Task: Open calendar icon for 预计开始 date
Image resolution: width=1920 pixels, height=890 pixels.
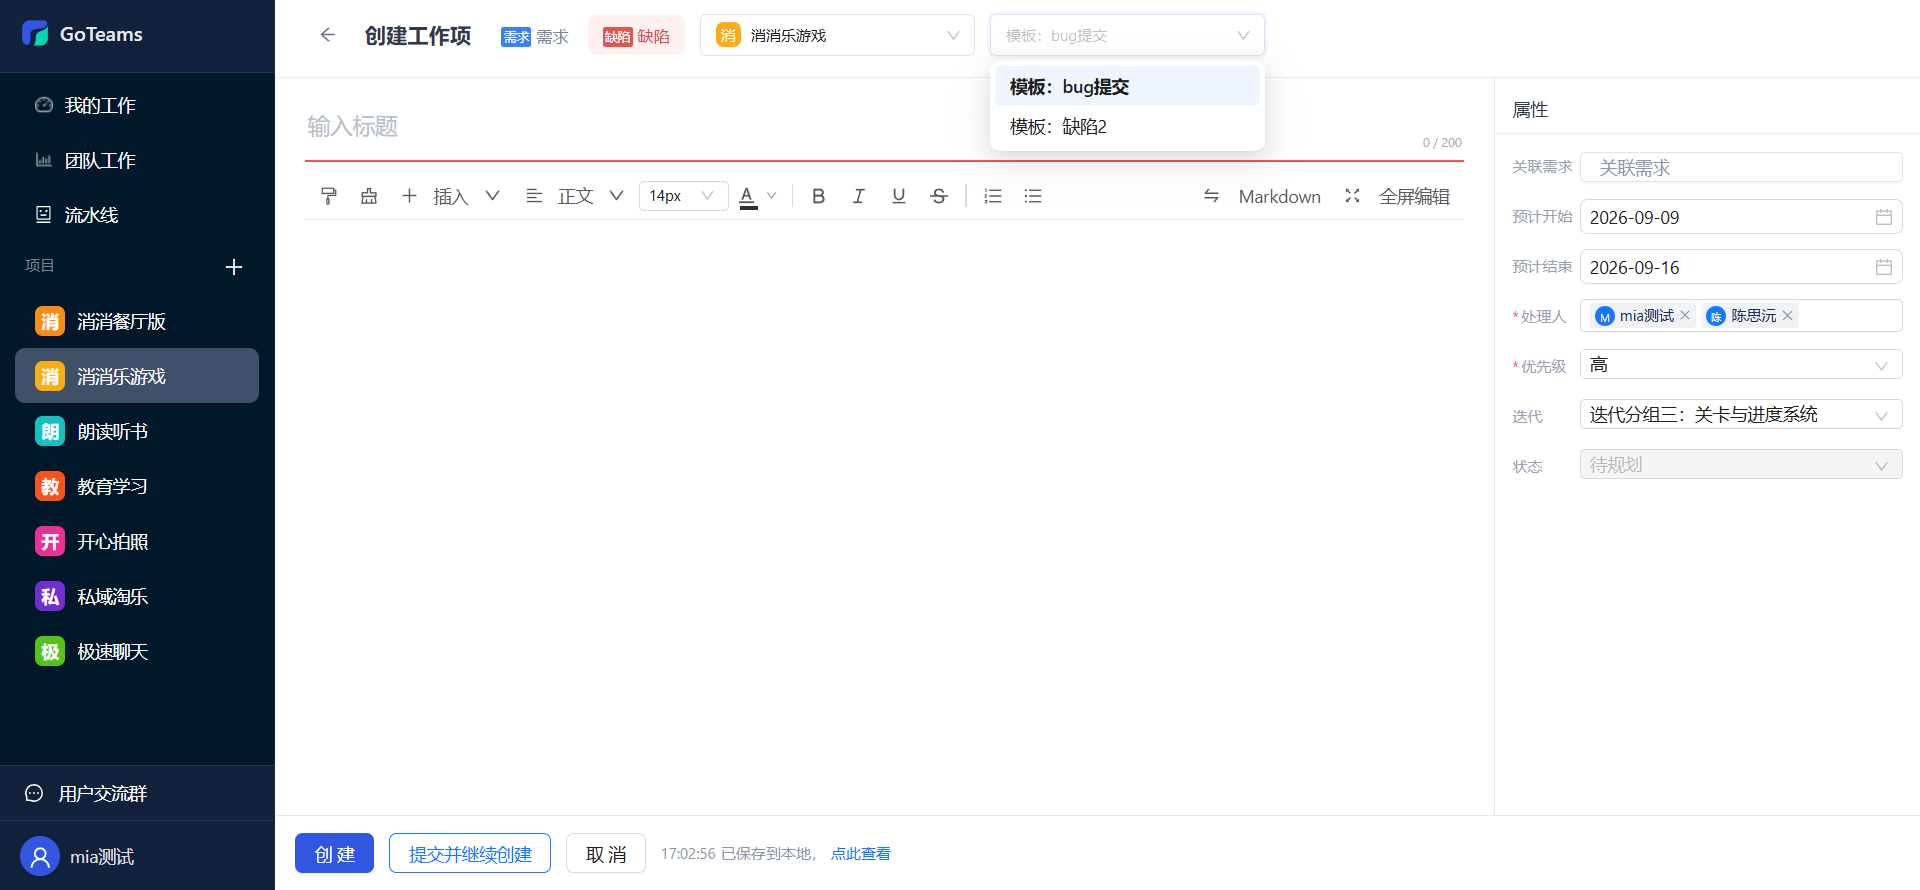Action: pos(1883,217)
